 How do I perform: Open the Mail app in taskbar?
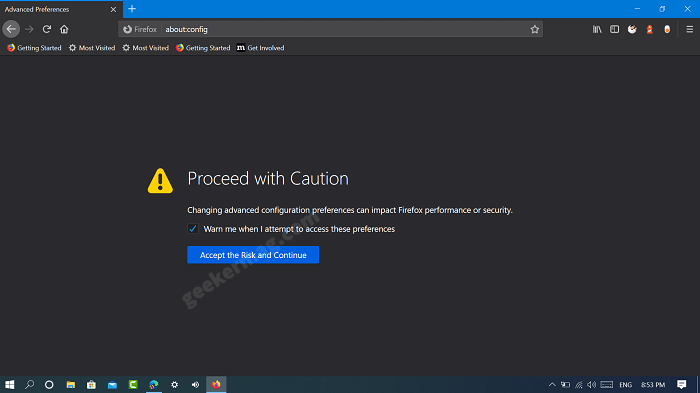[112, 385]
